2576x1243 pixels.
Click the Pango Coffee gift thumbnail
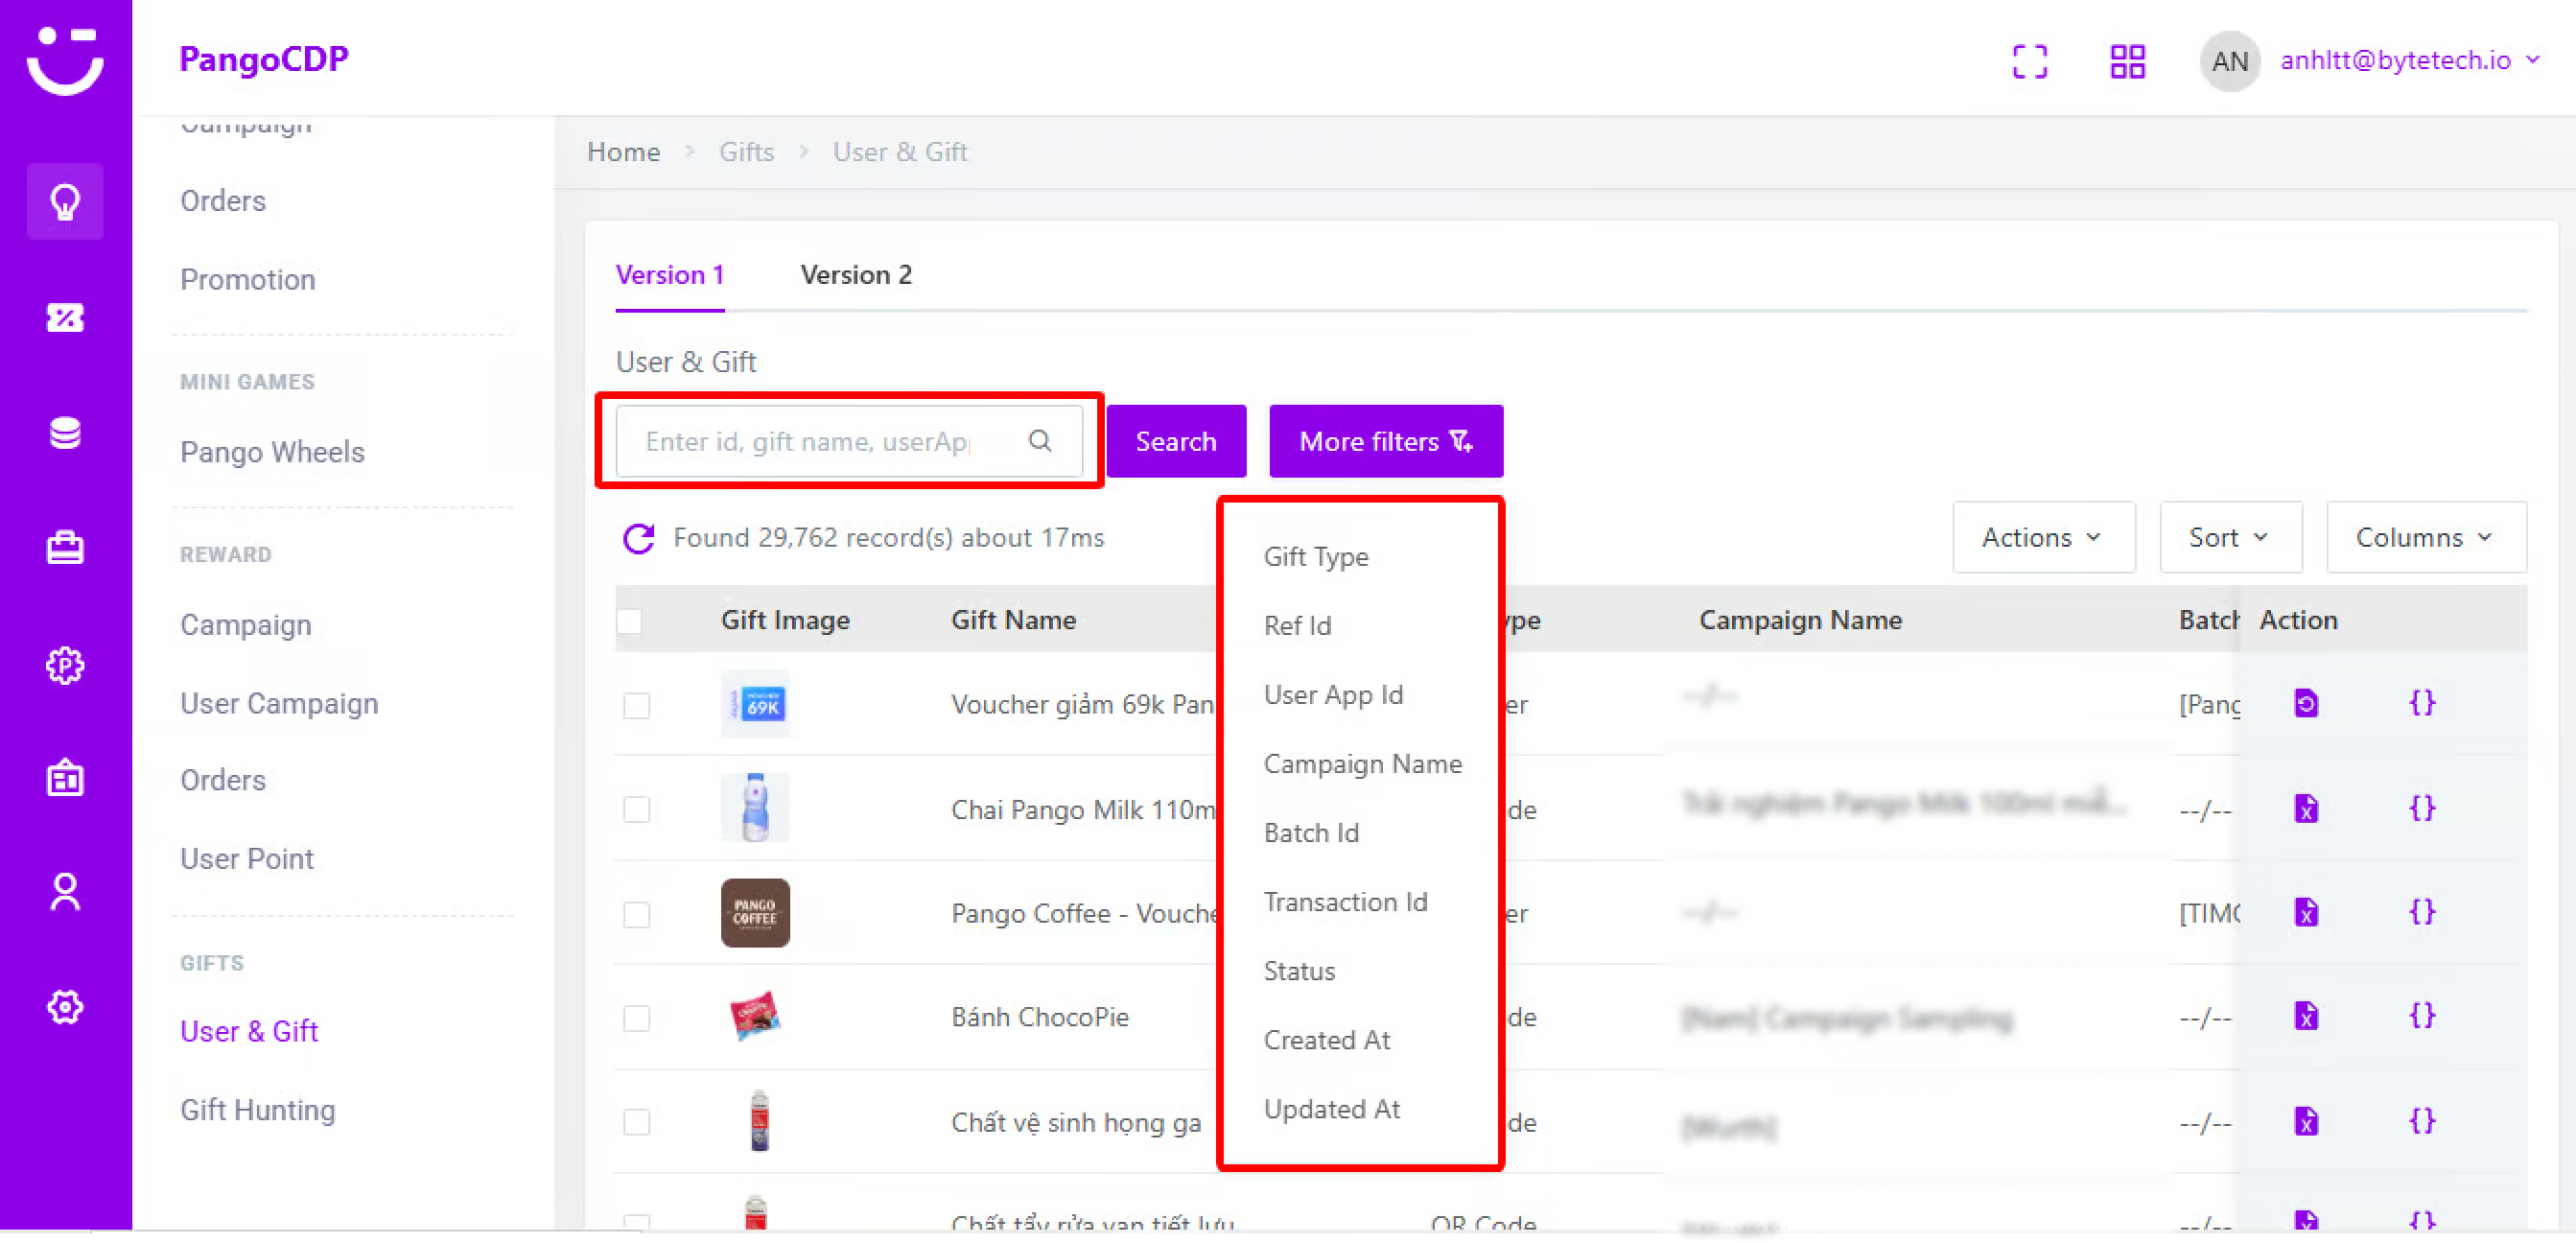pyautogui.click(x=755, y=913)
